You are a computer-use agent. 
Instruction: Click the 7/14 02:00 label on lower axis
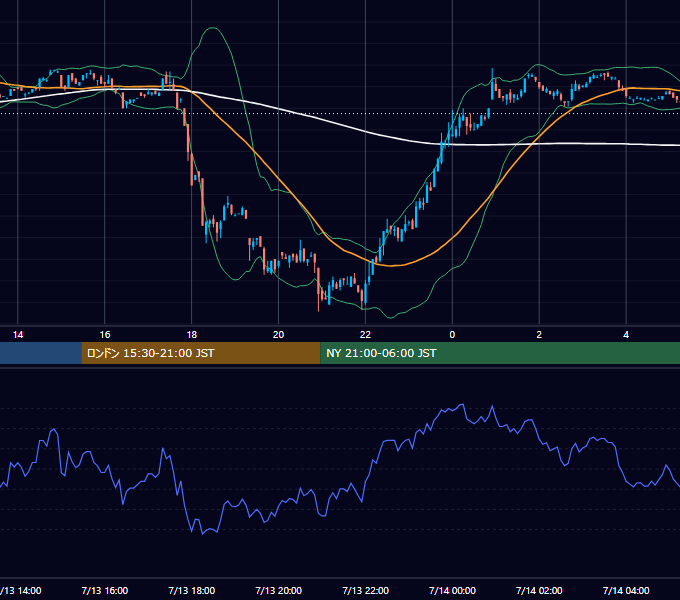(x=539, y=590)
